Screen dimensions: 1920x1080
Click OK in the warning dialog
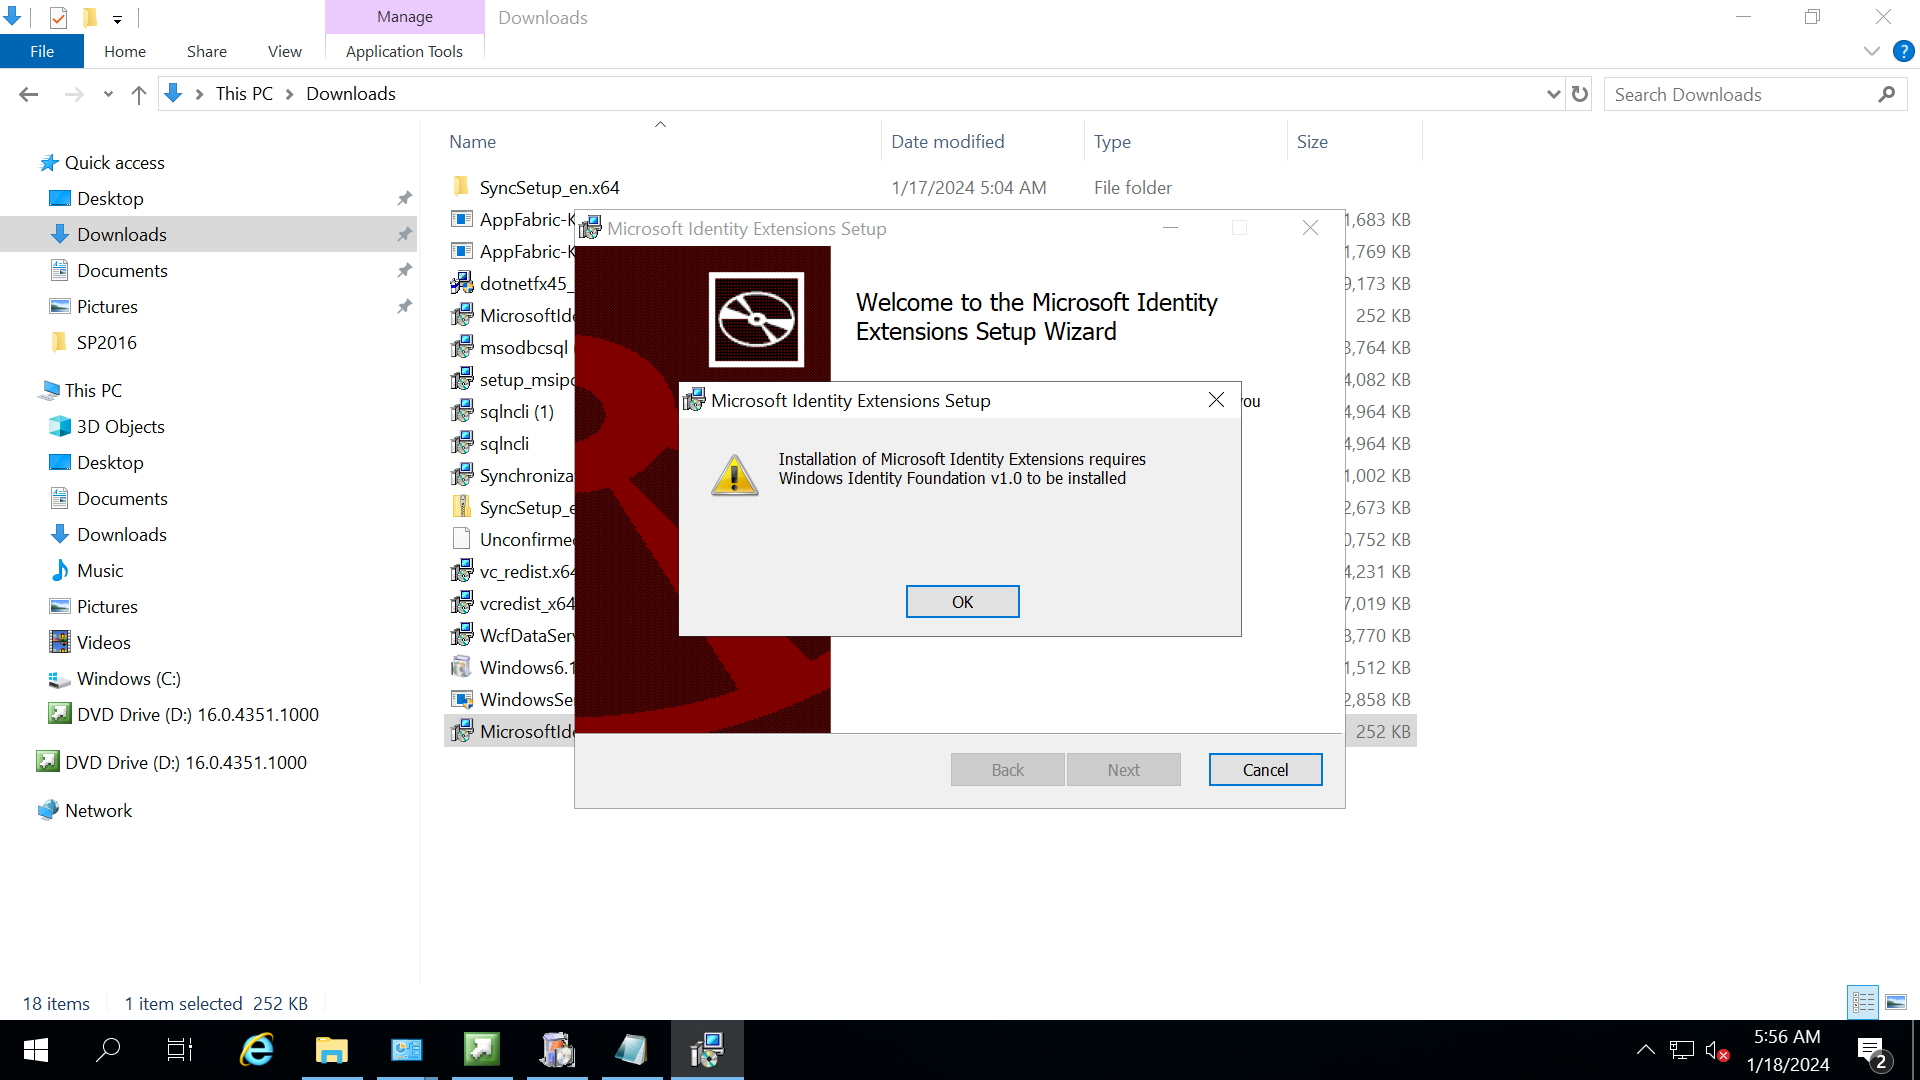[962, 602]
